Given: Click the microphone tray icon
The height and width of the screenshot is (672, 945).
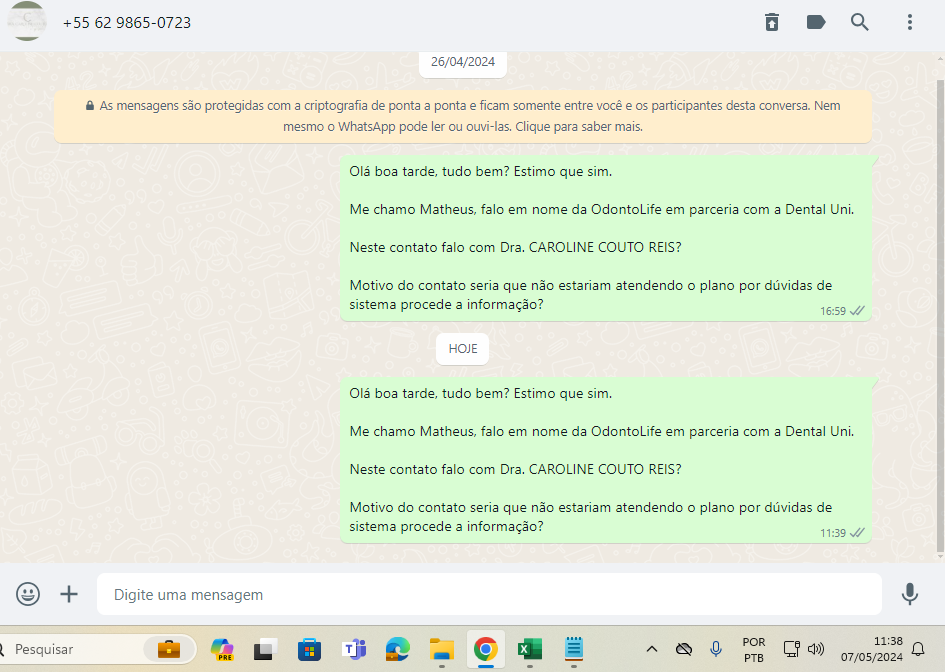Looking at the screenshot, I should pyautogui.click(x=715, y=649).
